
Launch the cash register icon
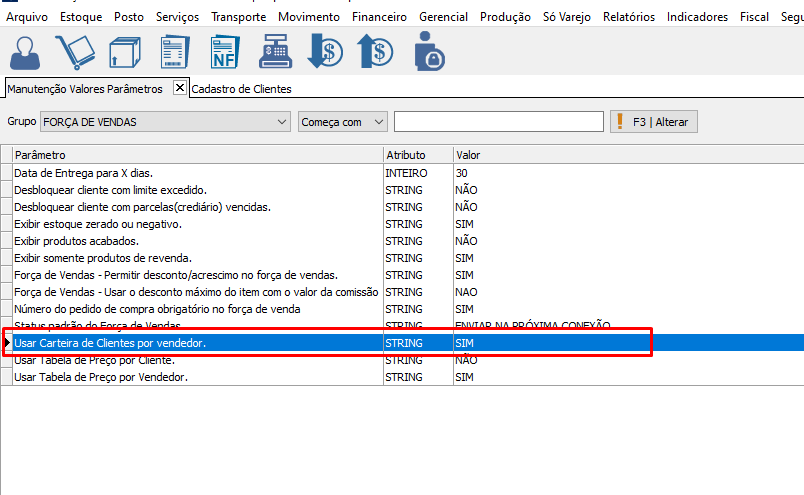(x=276, y=51)
